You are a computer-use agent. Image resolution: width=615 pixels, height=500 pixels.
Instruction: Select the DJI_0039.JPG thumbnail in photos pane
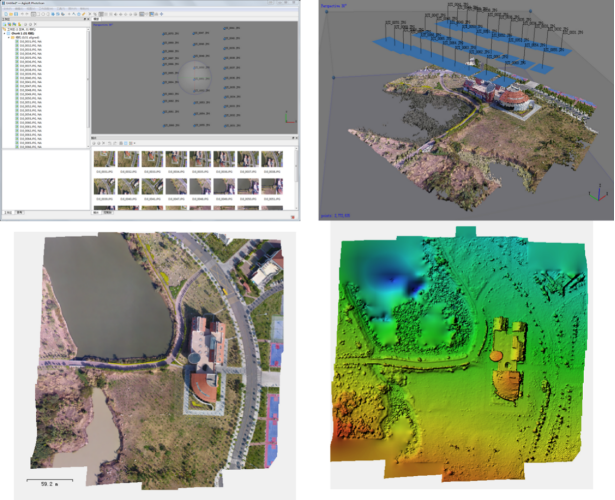104,186
